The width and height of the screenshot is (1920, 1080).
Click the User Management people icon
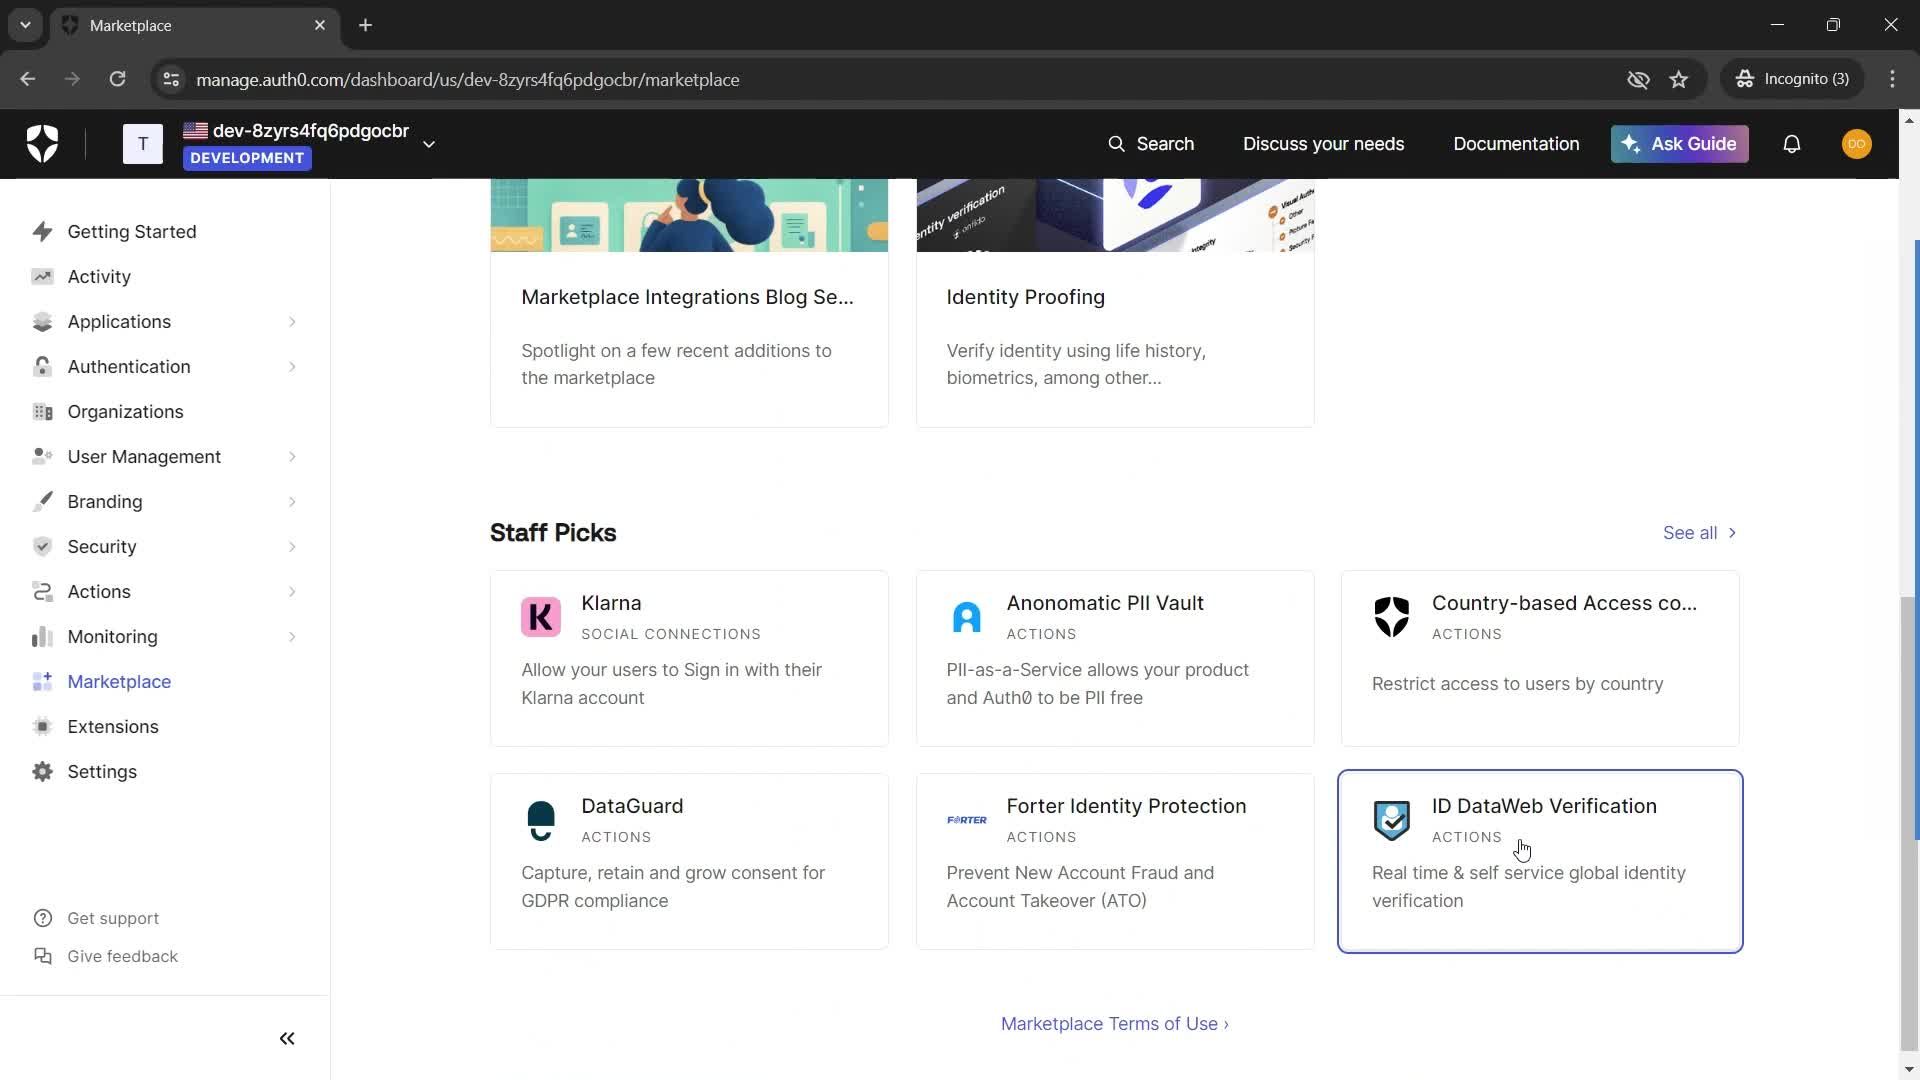pyautogui.click(x=42, y=457)
